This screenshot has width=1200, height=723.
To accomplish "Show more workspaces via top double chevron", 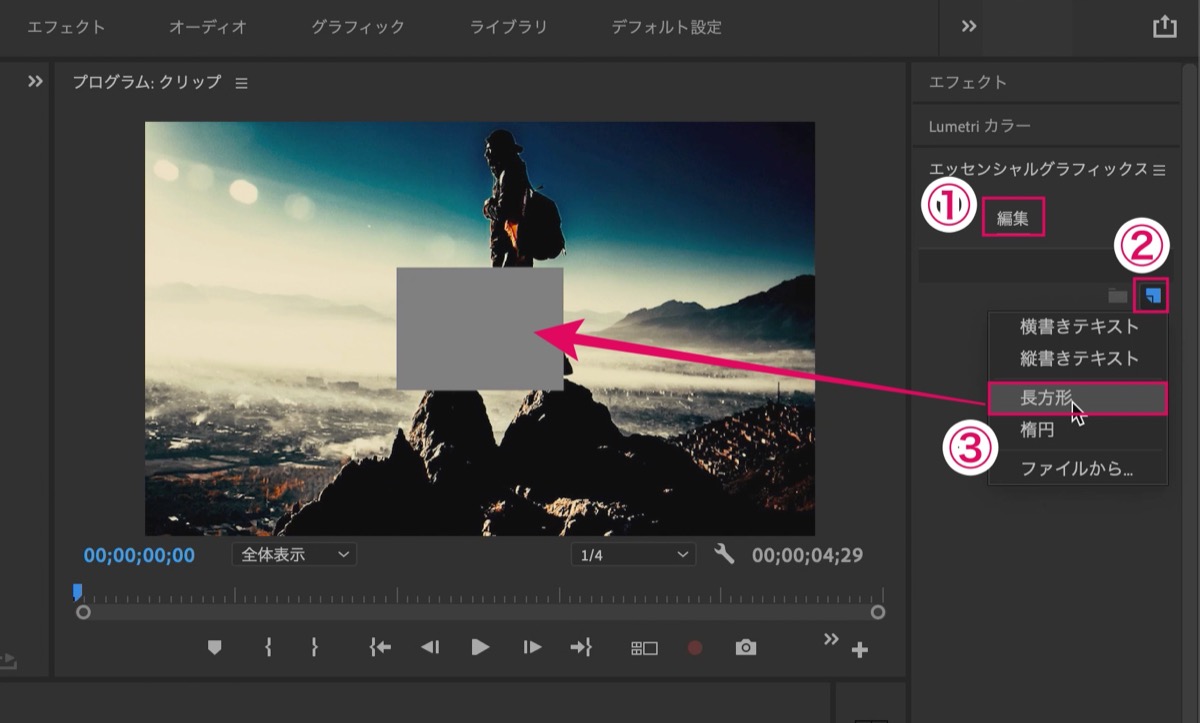I will point(969,27).
